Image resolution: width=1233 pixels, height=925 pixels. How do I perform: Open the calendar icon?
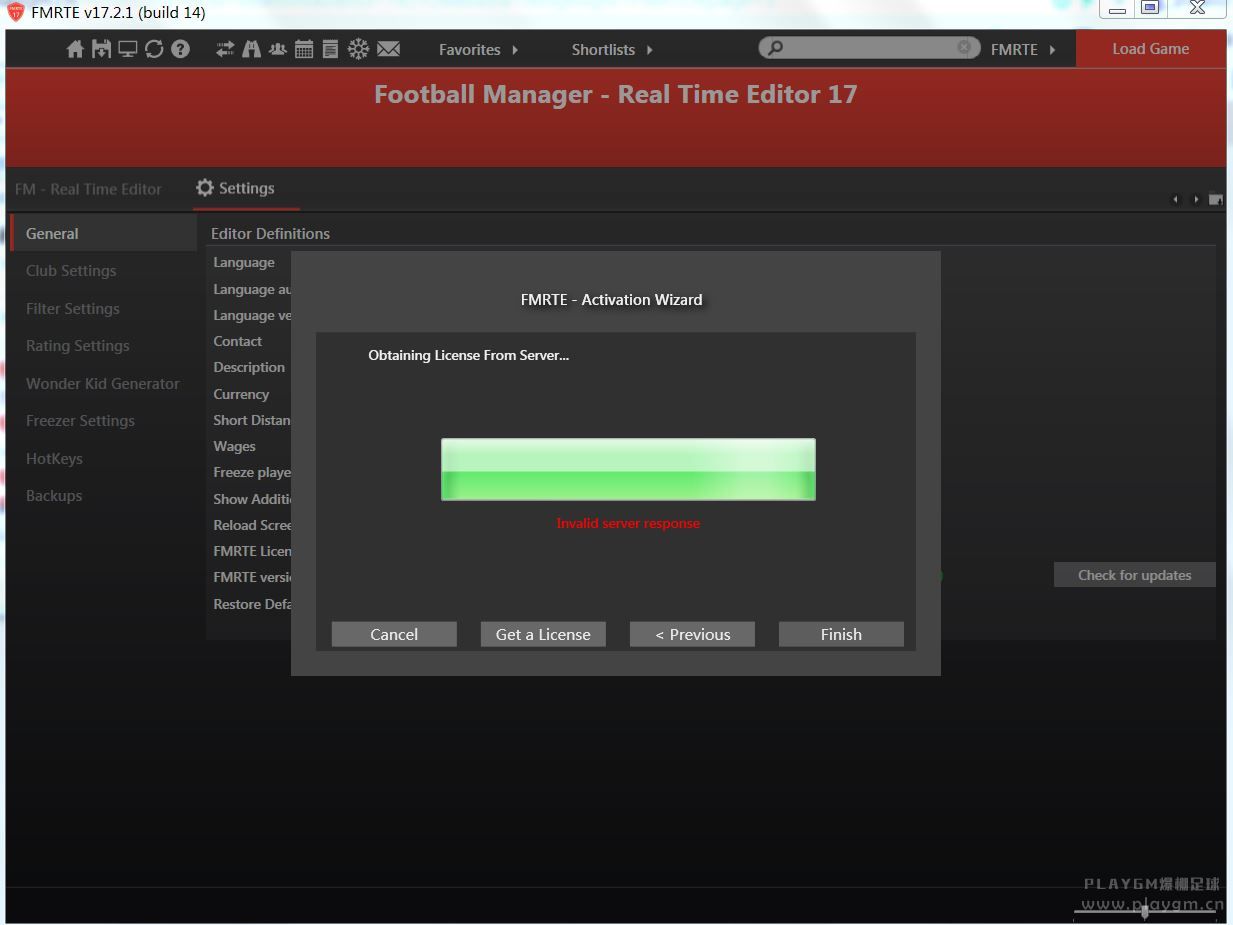point(304,49)
